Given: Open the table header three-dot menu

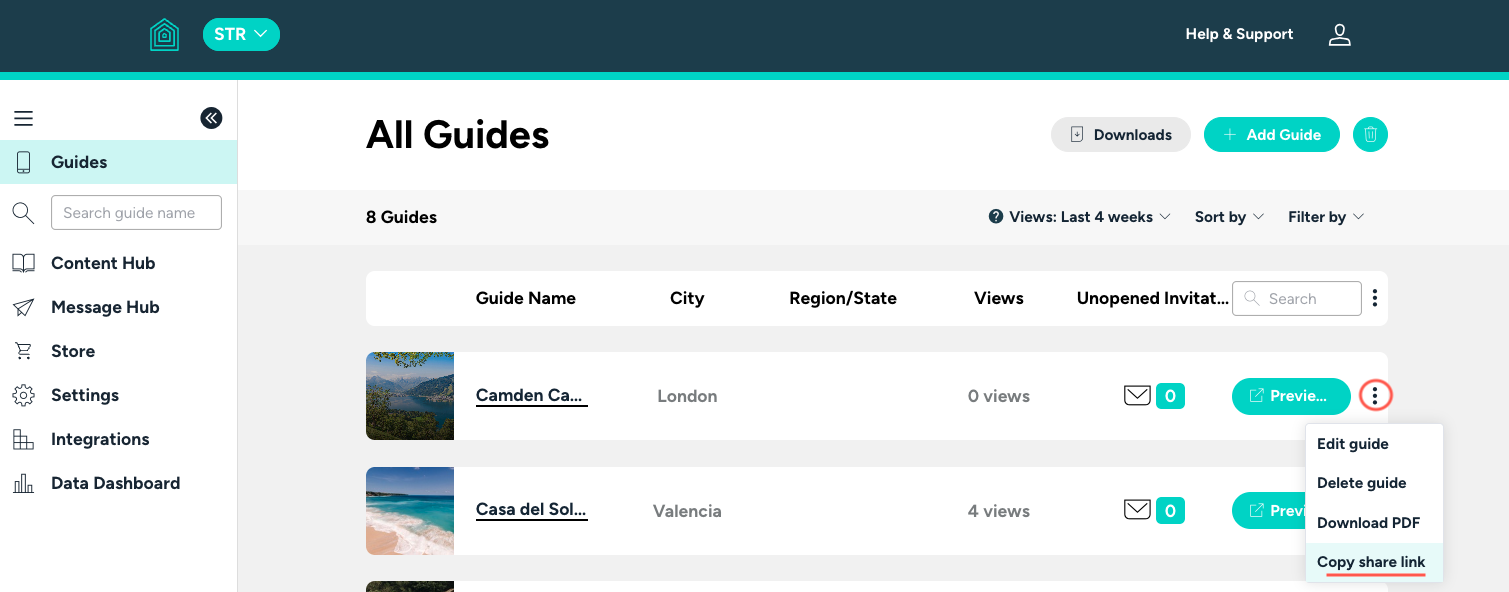Looking at the screenshot, I should pos(1375,298).
